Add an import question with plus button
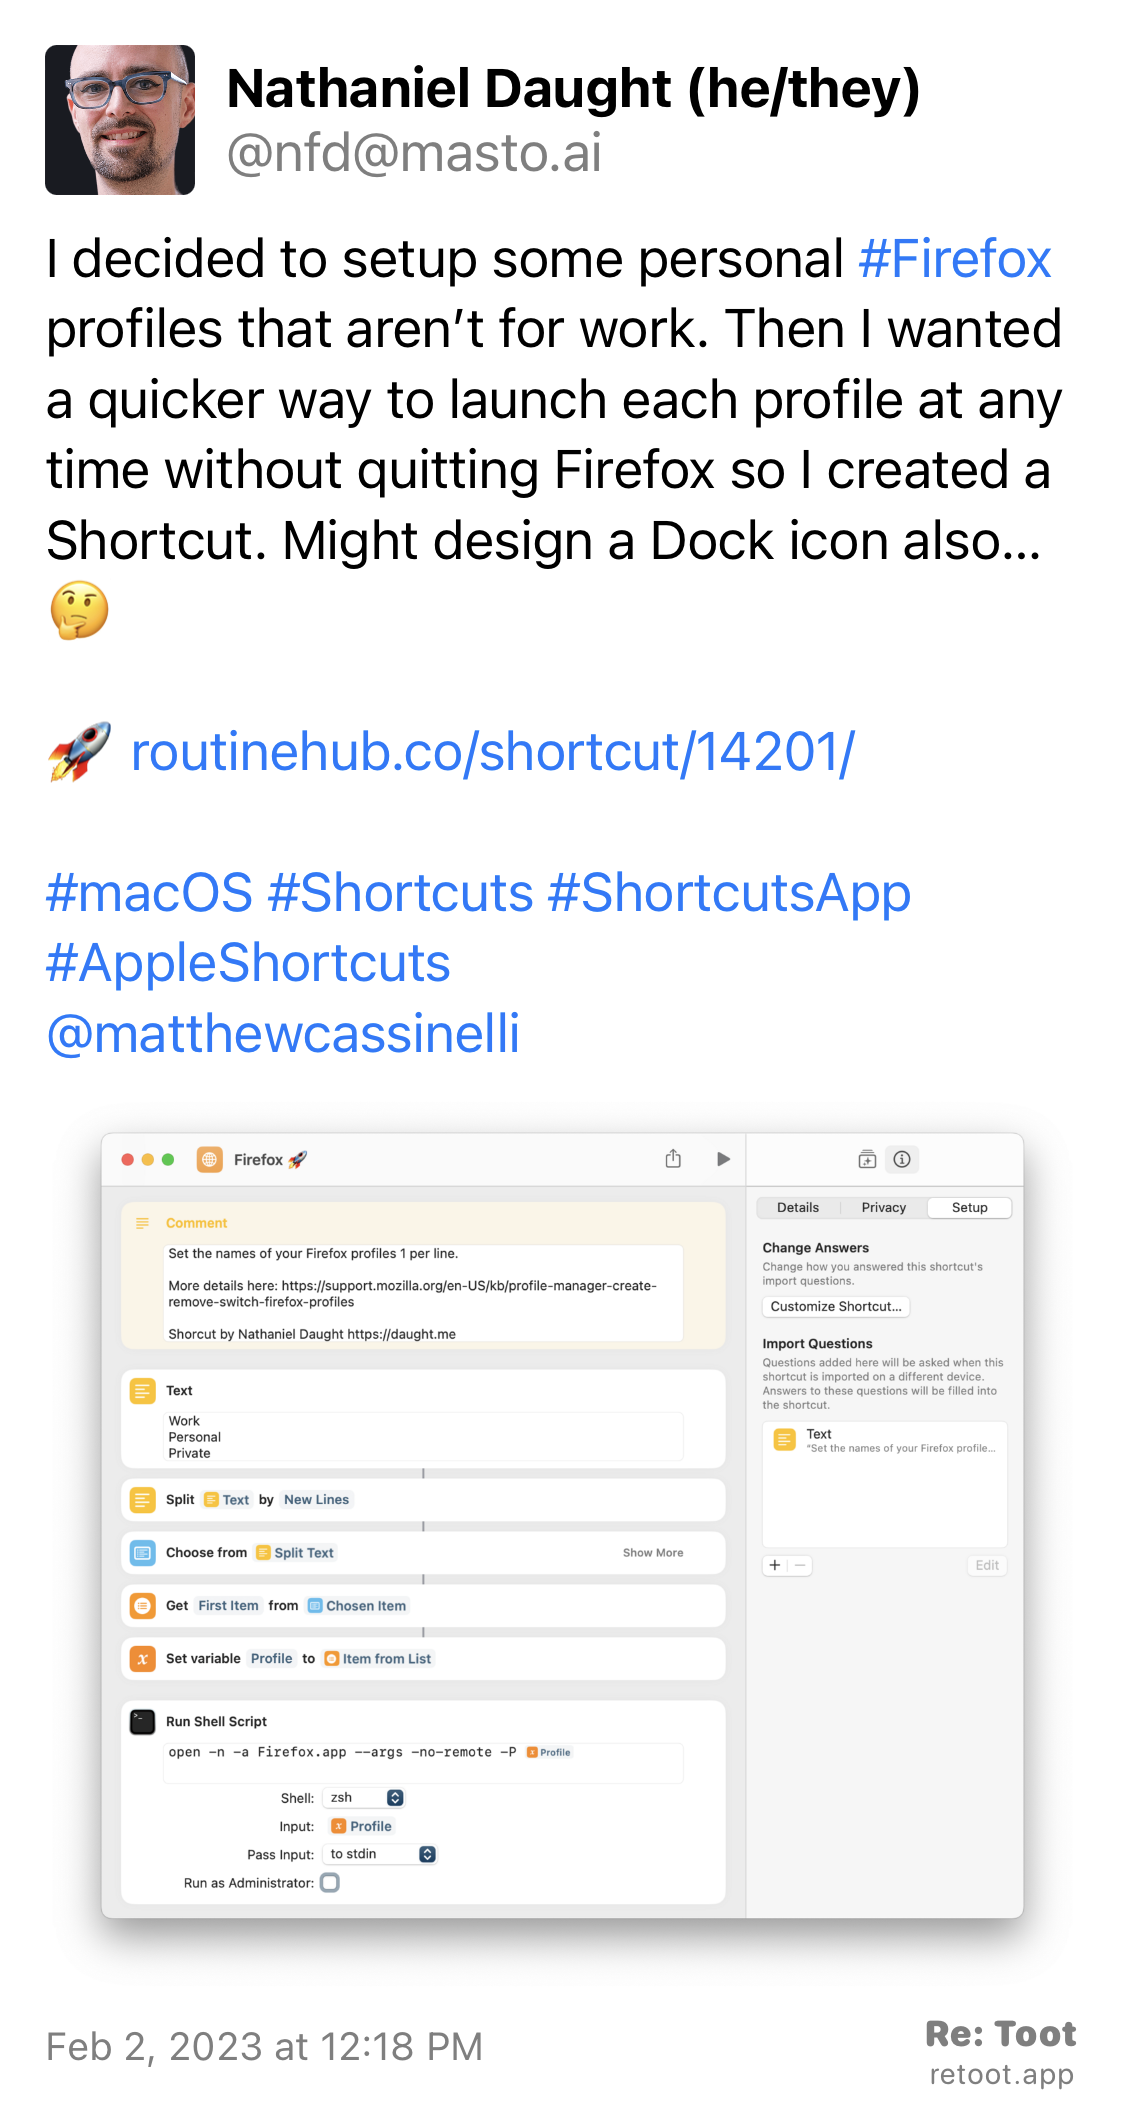Viewport: 1125px width, 2115px height. pos(775,1565)
